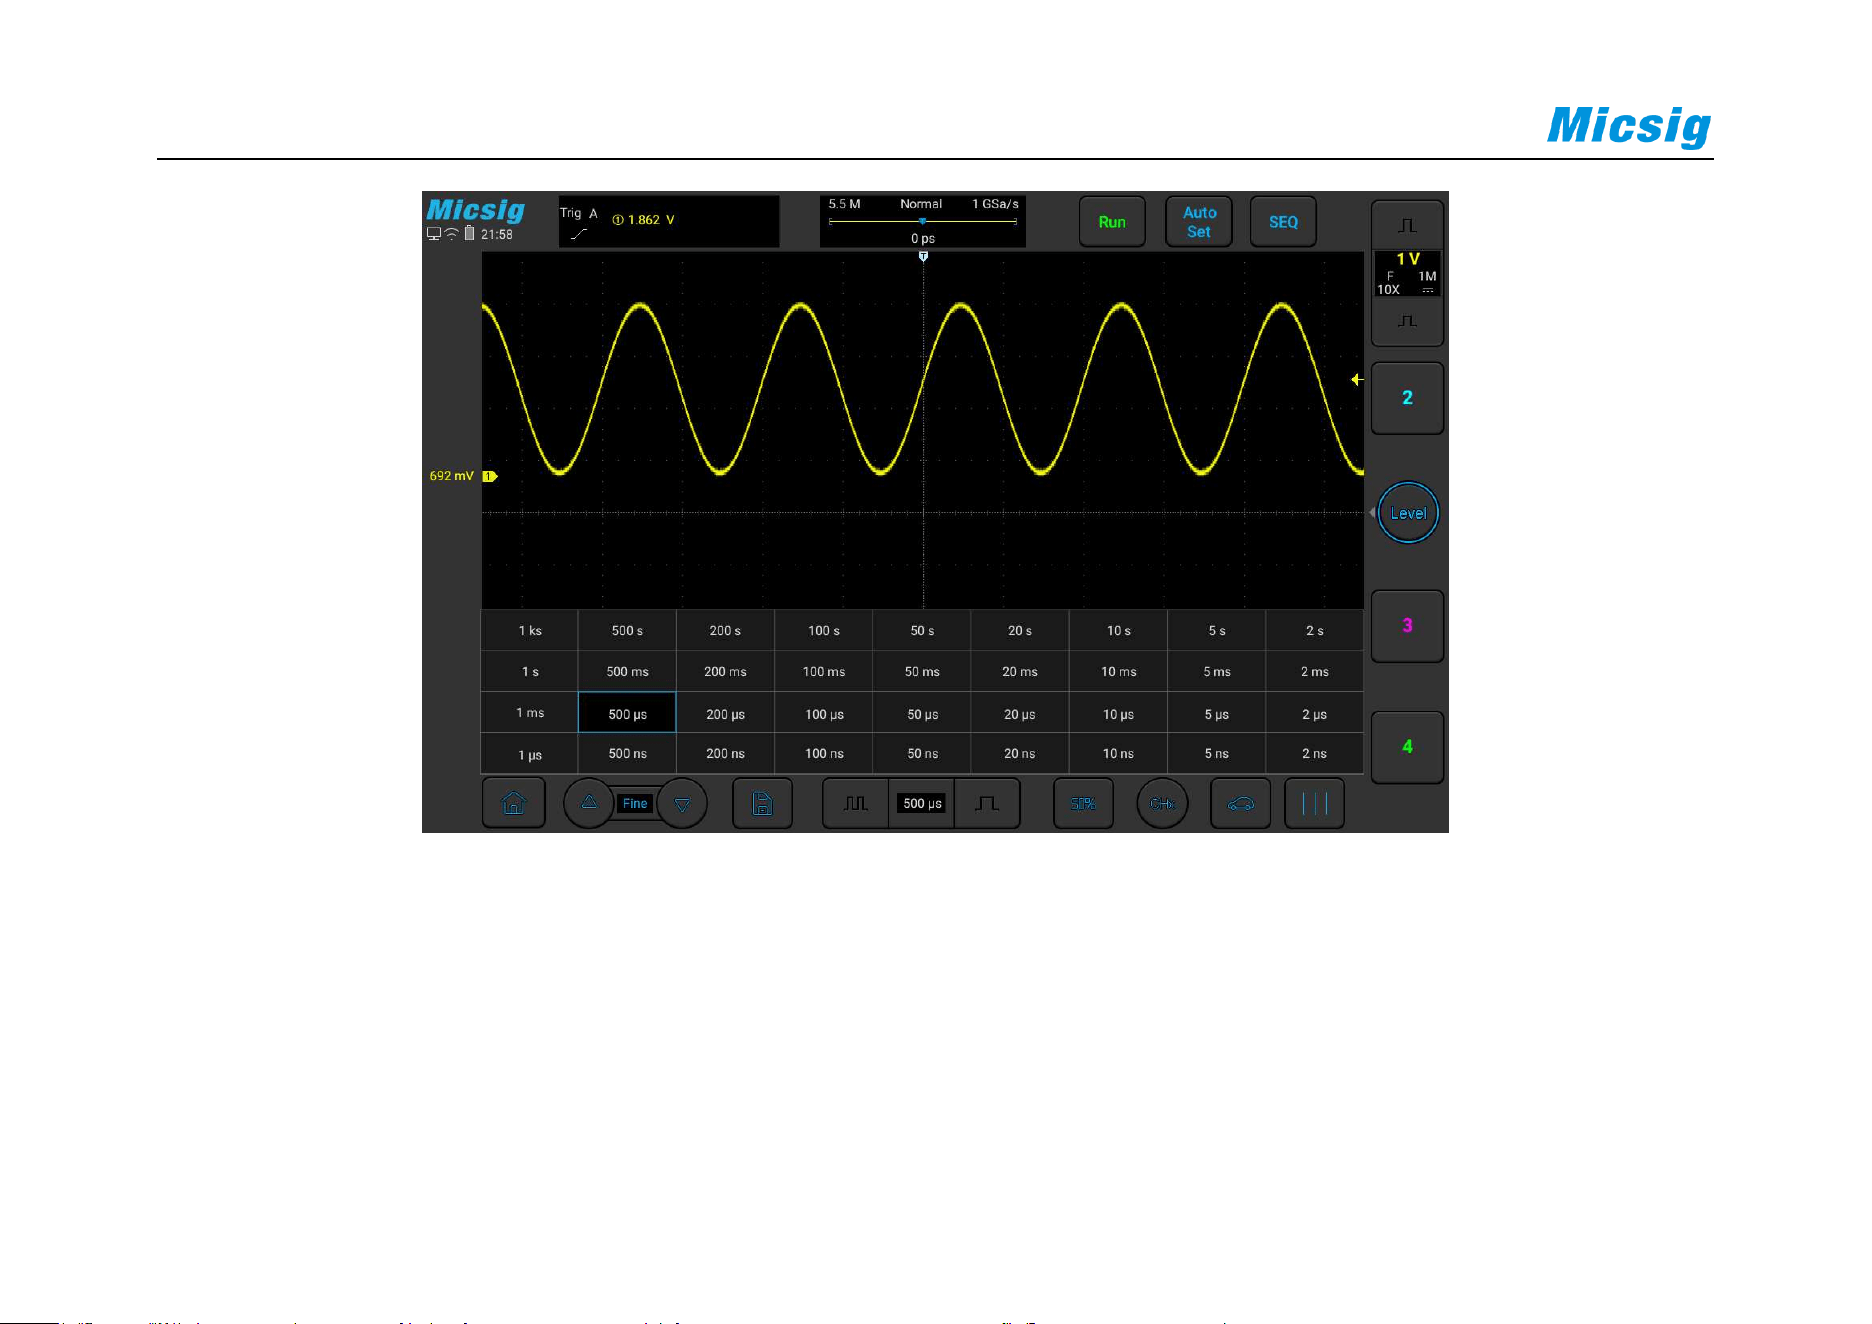1872x1324 pixels.
Task: Open the memory depth and sample rate panel
Action: 922,221
